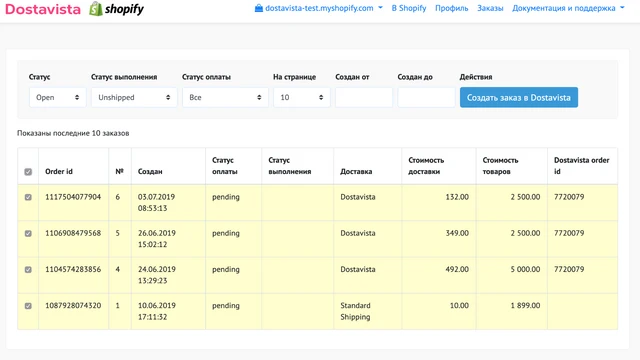Open the На странице count dropdown
The height and width of the screenshot is (360, 640).
pos(302,98)
